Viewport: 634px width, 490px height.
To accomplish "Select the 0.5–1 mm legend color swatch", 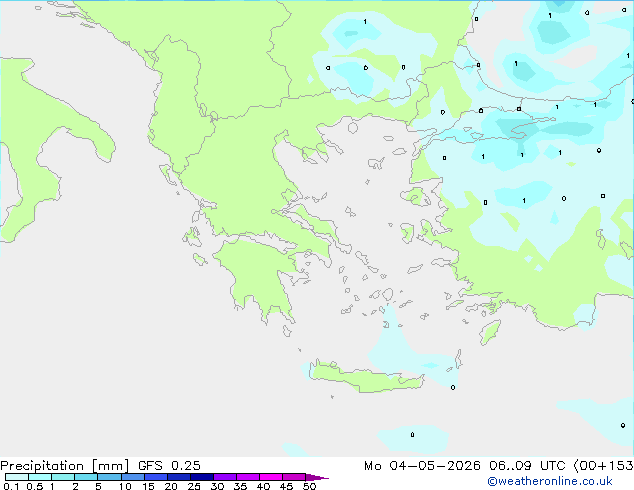I will pyautogui.click(x=40, y=477).
